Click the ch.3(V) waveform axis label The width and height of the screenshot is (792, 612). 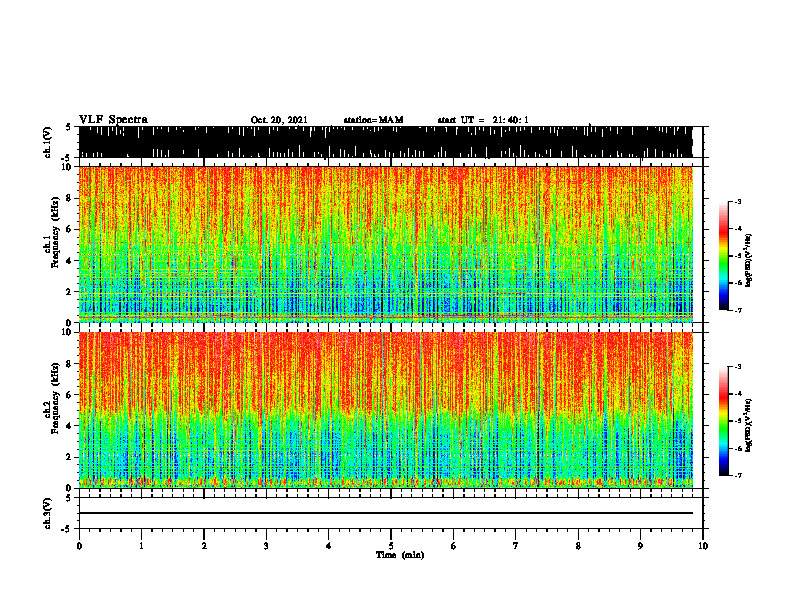point(48,513)
